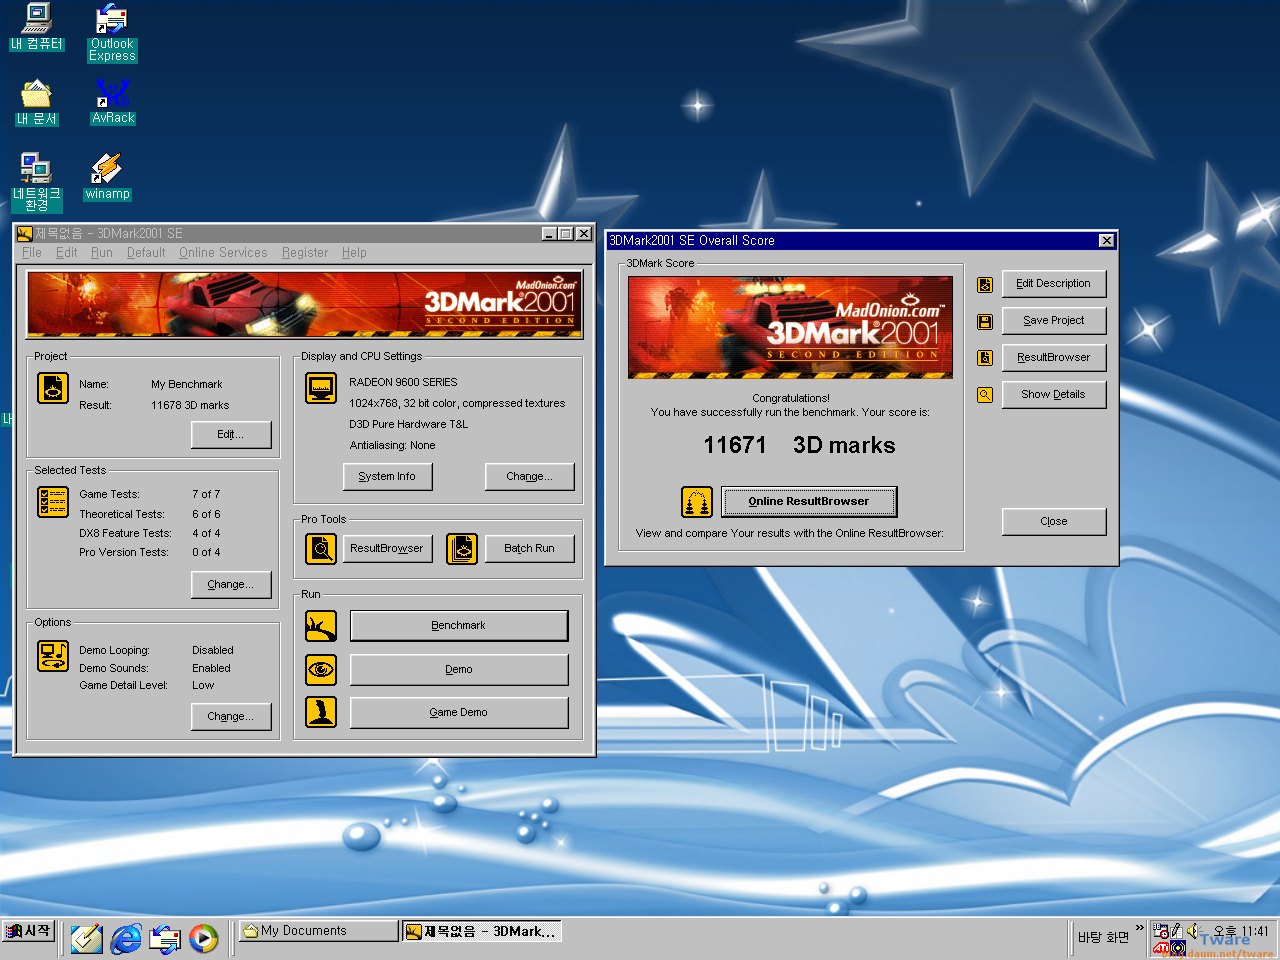Select the 네트워크 환경 desktop icon
Screen dimensions: 1280x960
tap(37, 182)
